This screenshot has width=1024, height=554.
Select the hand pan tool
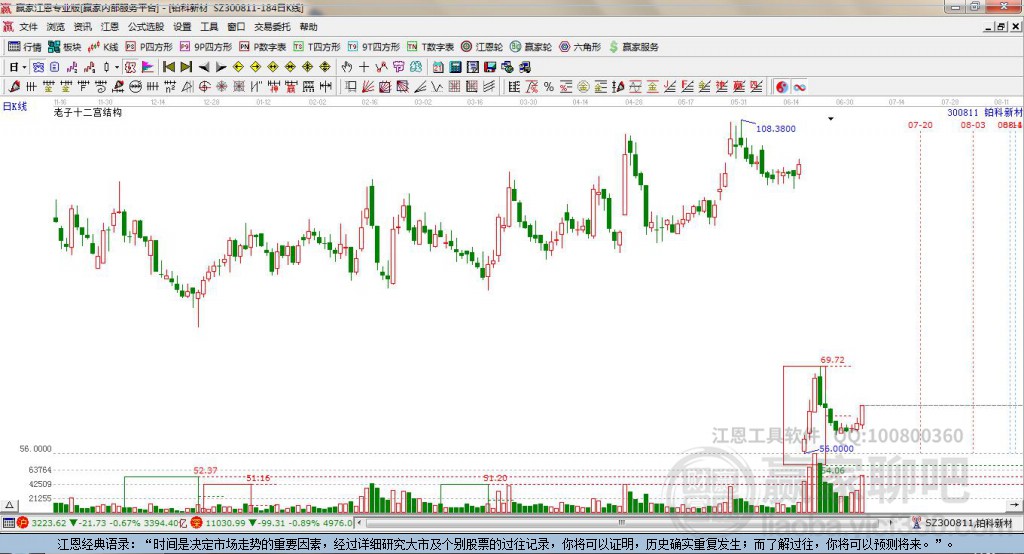(x=347, y=67)
